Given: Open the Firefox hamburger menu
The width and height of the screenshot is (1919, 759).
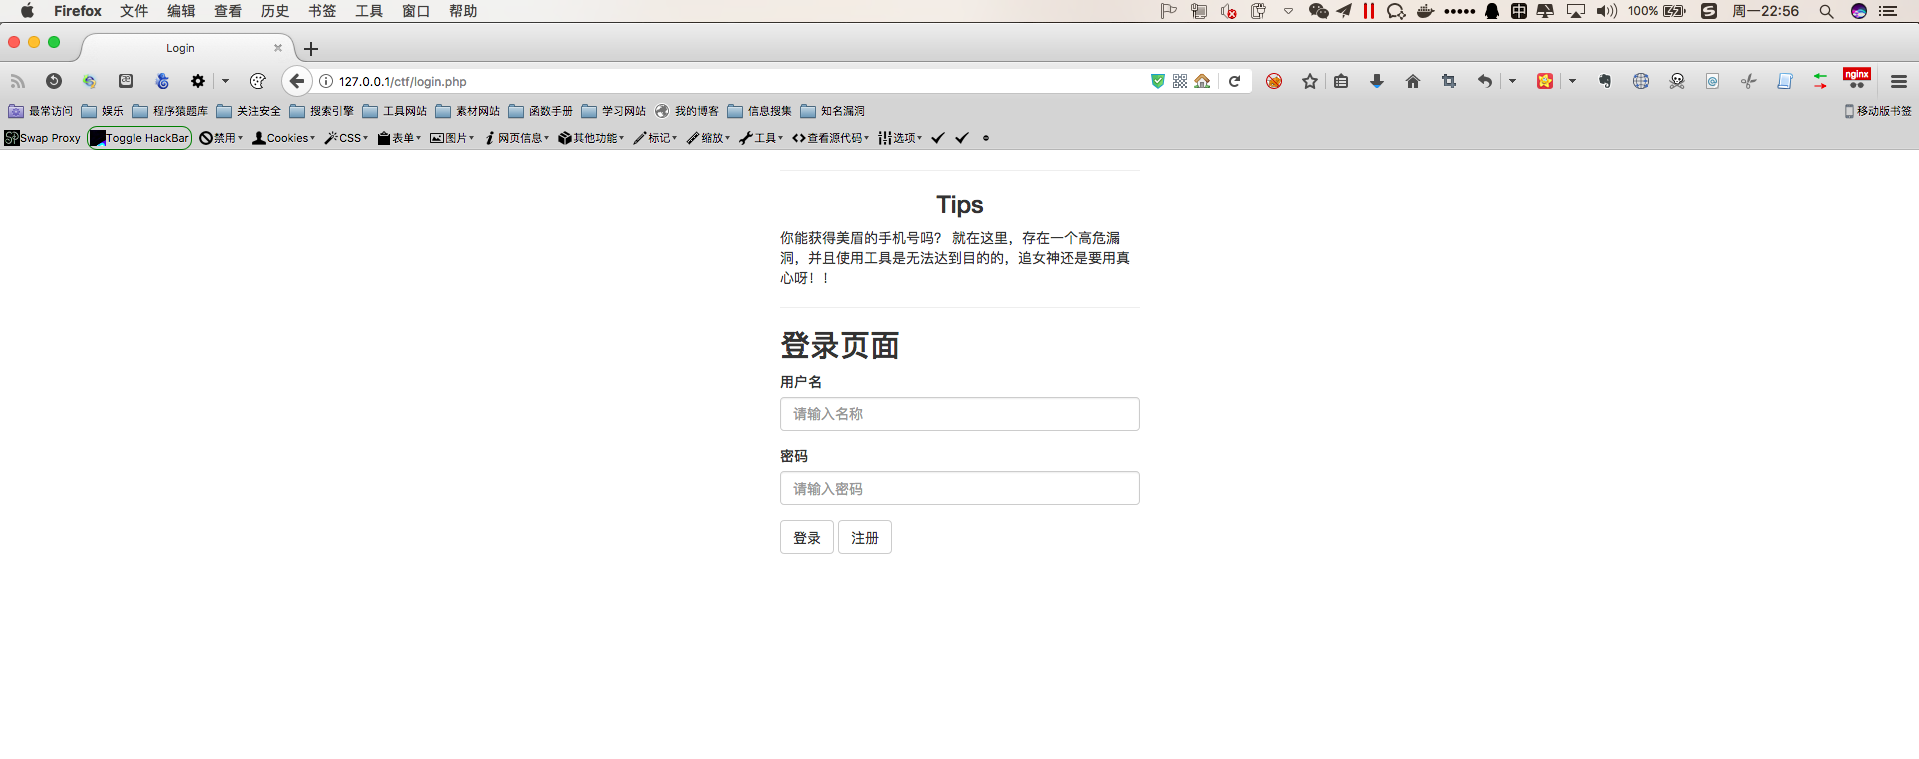Looking at the screenshot, I should (x=1899, y=81).
